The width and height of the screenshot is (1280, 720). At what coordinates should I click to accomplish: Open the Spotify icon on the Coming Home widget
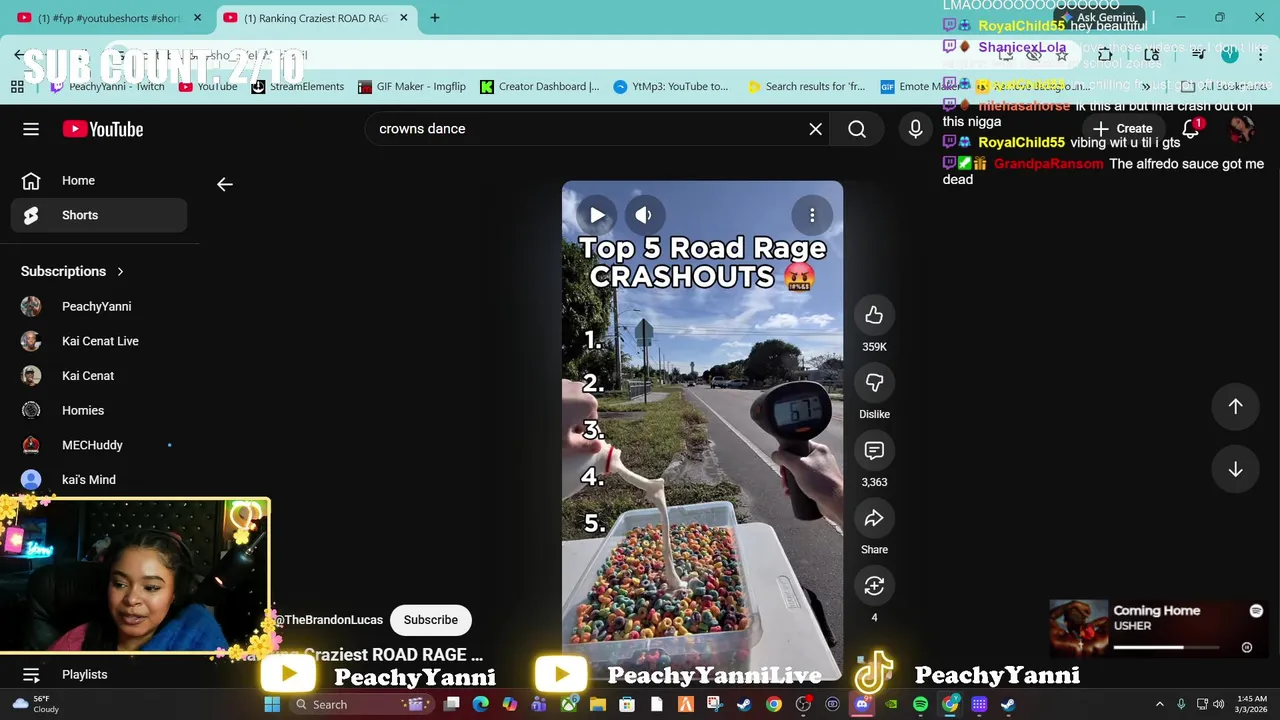click(x=1256, y=611)
